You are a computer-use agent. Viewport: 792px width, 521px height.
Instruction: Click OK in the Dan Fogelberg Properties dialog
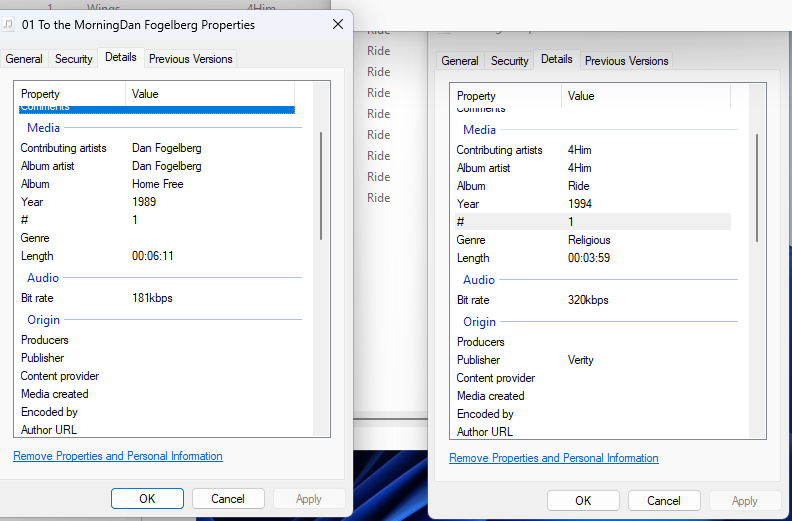[x=147, y=499]
